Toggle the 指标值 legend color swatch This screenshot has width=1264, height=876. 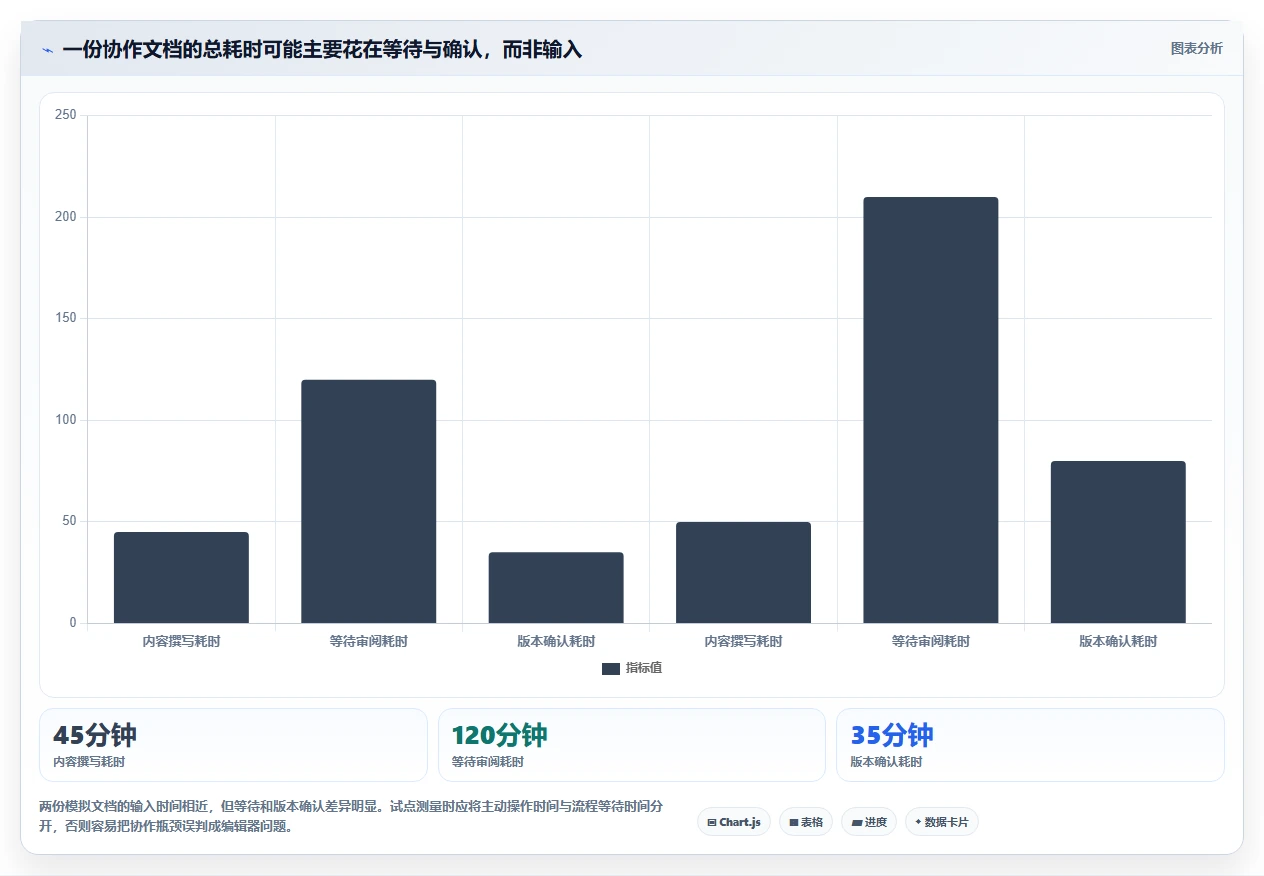611,669
